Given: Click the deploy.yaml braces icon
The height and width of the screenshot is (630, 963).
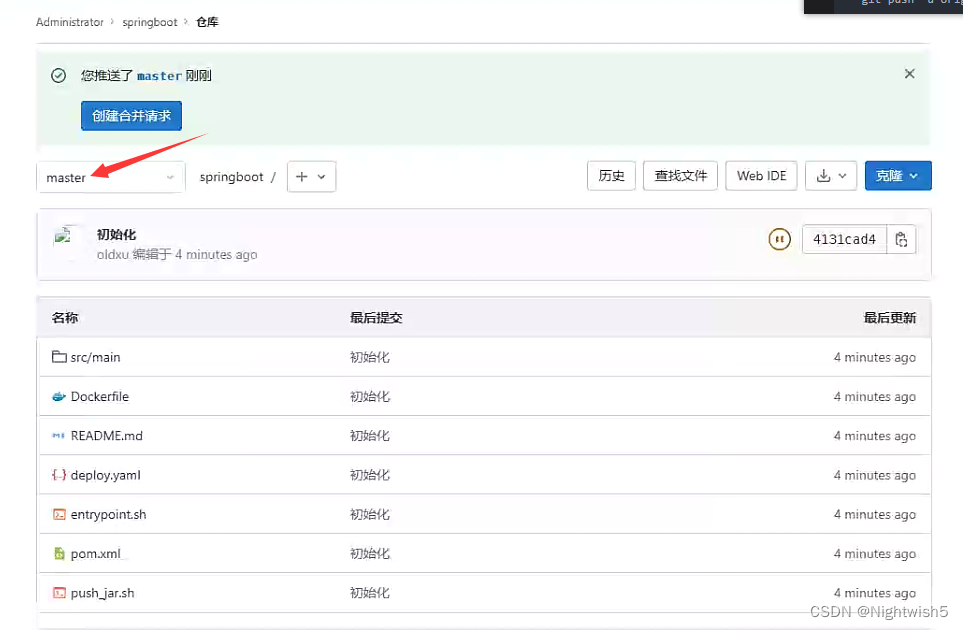Looking at the screenshot, I should pyautogui.click(x=58, y=475).
